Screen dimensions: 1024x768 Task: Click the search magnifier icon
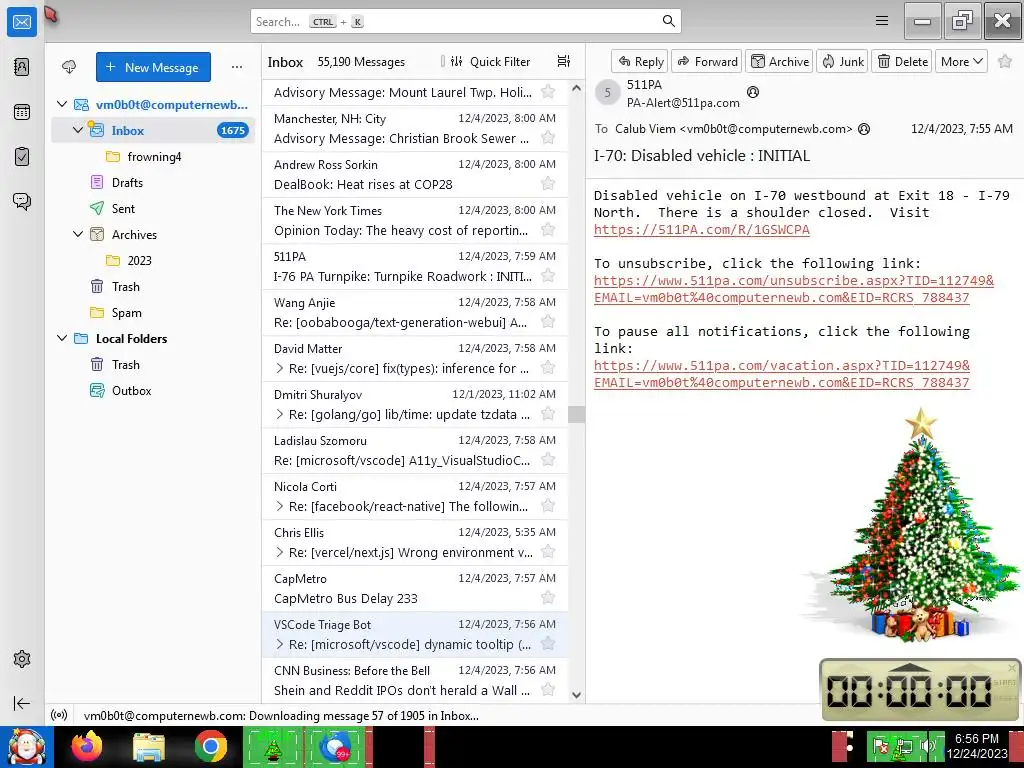point(668,21)
